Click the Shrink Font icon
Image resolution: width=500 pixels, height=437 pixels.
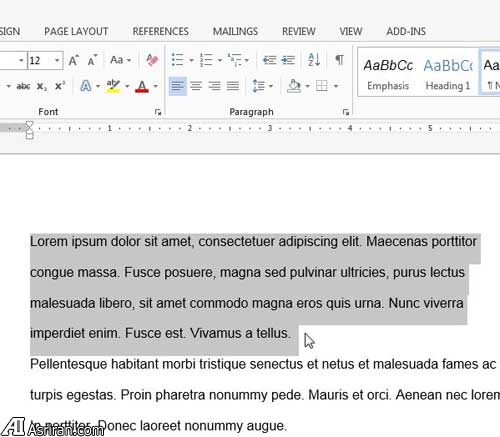(92, 60)
